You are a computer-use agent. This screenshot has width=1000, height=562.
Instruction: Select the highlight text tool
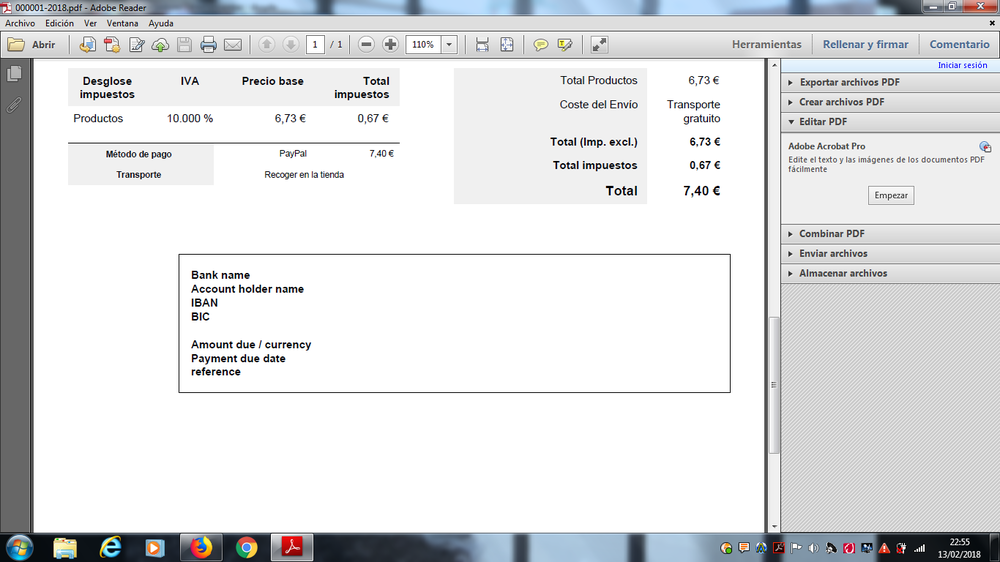(x=564, y=45)
